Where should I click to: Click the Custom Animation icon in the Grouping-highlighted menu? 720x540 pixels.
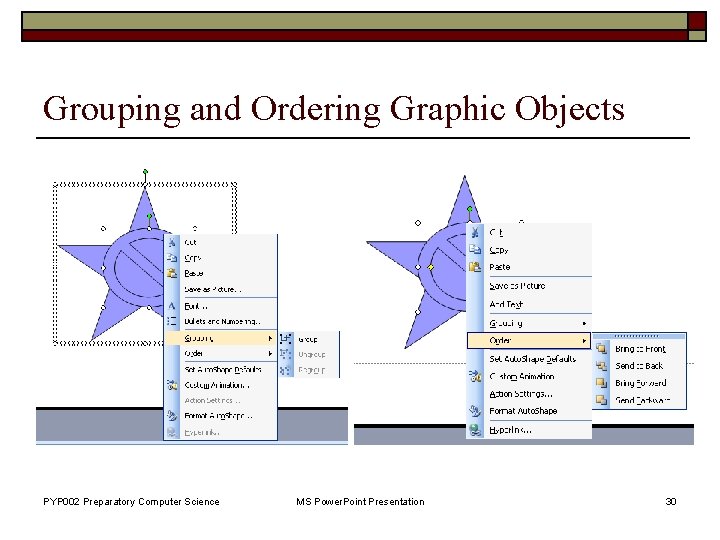pos(172,385)
